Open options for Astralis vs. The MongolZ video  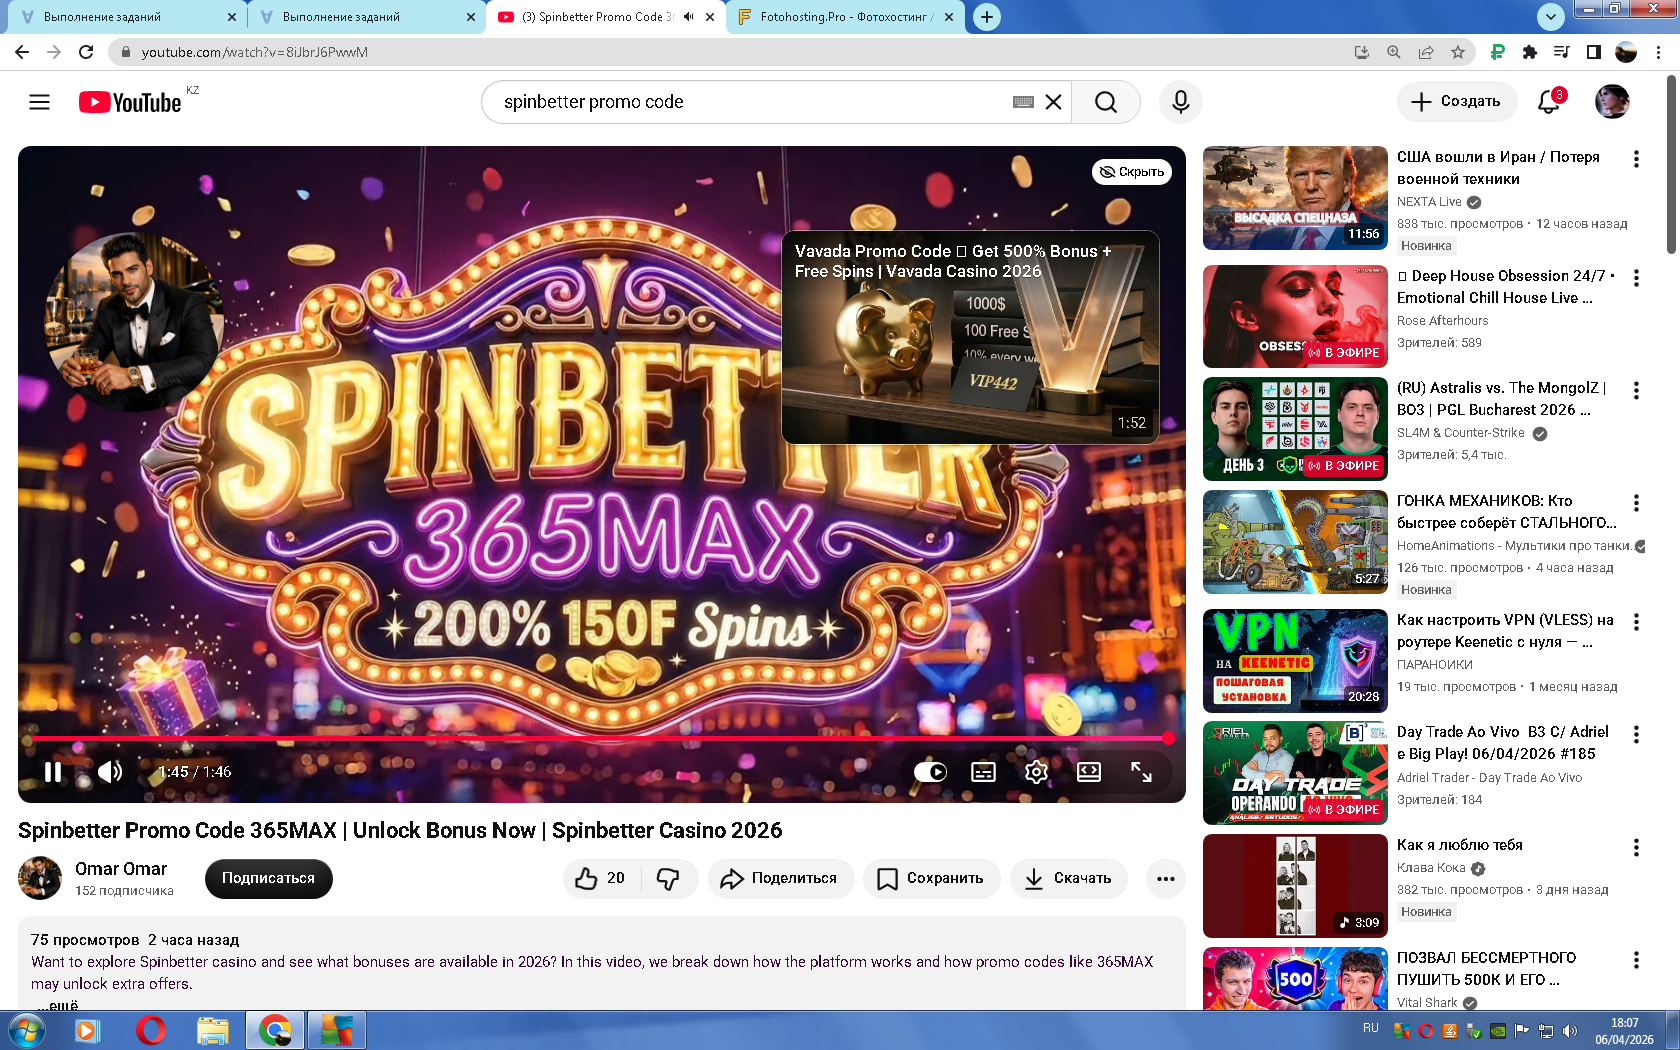click(1636, 390)
